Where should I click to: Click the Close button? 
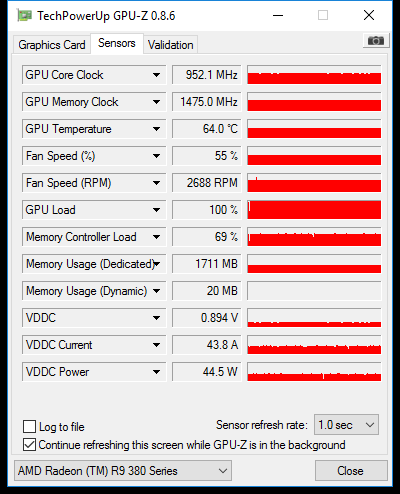pyautogui.click(x=351, y=471)
